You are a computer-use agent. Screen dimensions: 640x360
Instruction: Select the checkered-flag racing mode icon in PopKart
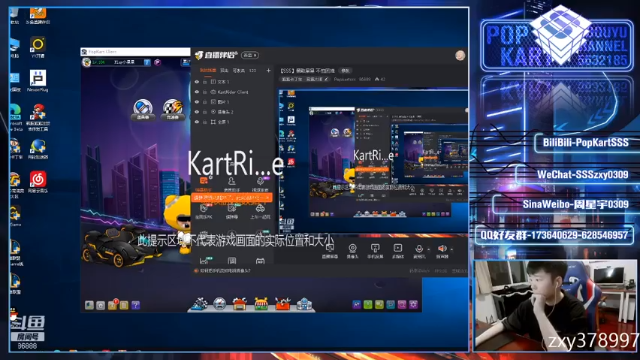coord(173,109)
